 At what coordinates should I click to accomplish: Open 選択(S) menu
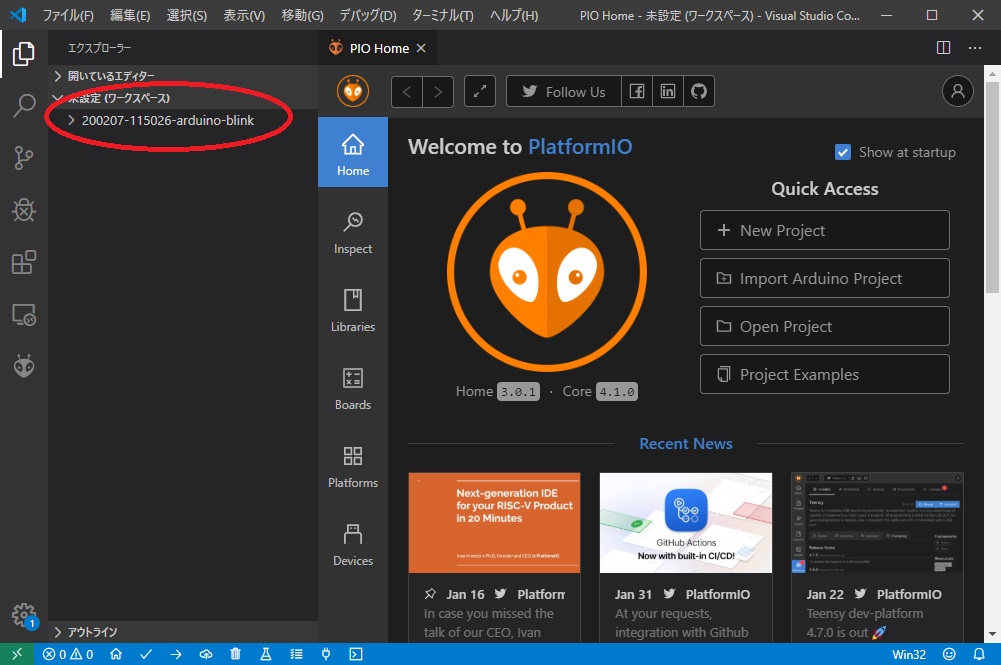click(186, 15)
